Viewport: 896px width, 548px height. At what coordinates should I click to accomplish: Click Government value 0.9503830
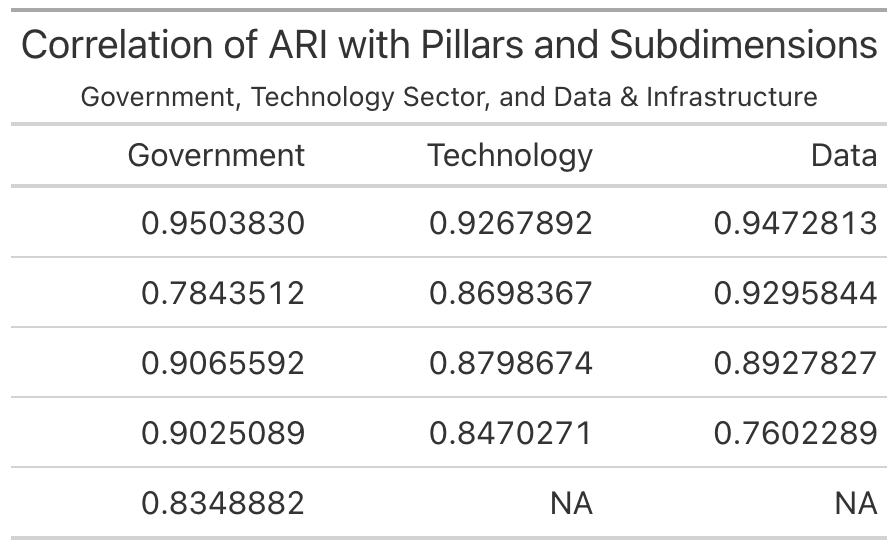[223, 222]
